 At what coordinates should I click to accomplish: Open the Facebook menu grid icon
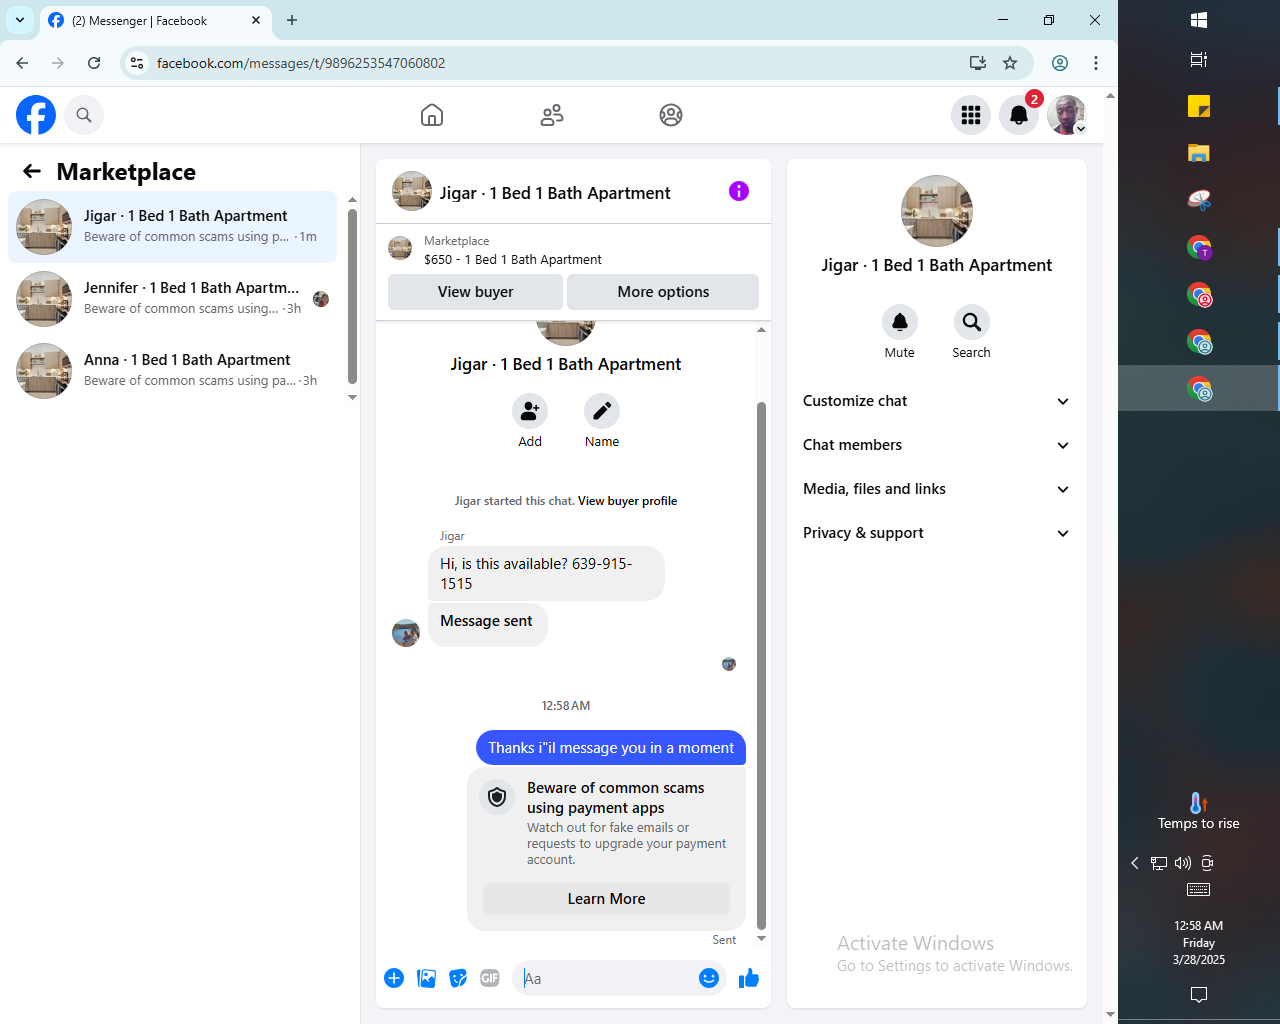pos(971,115)
